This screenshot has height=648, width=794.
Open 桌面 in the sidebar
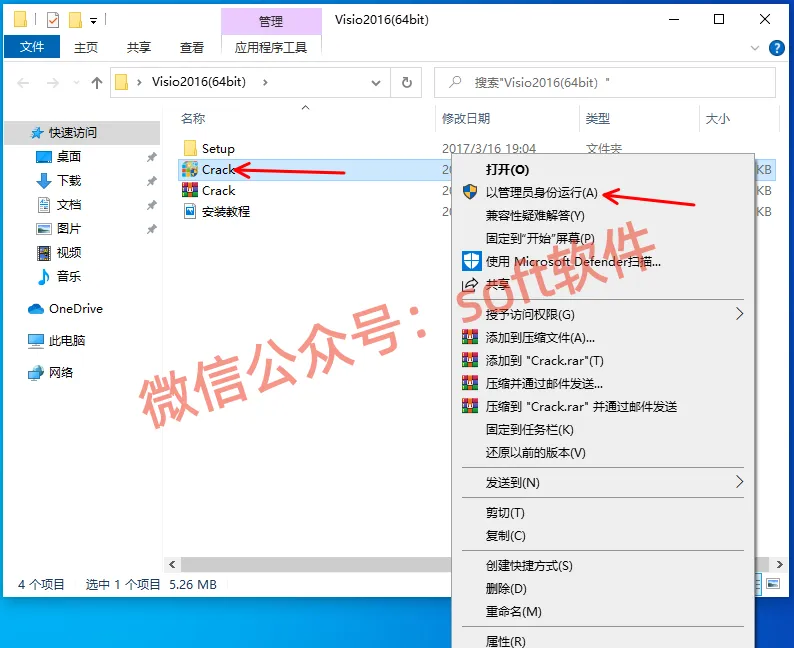(x=68, y=157)
